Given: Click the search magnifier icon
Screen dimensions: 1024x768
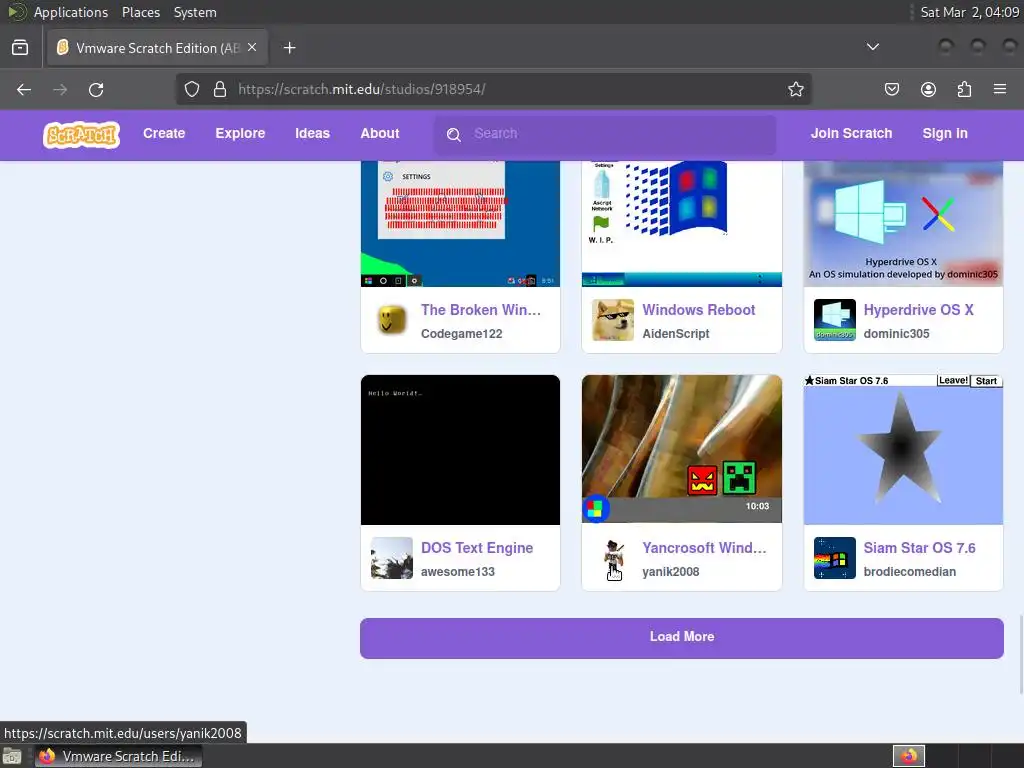Looking at the screenshot, I should [454, 135].
